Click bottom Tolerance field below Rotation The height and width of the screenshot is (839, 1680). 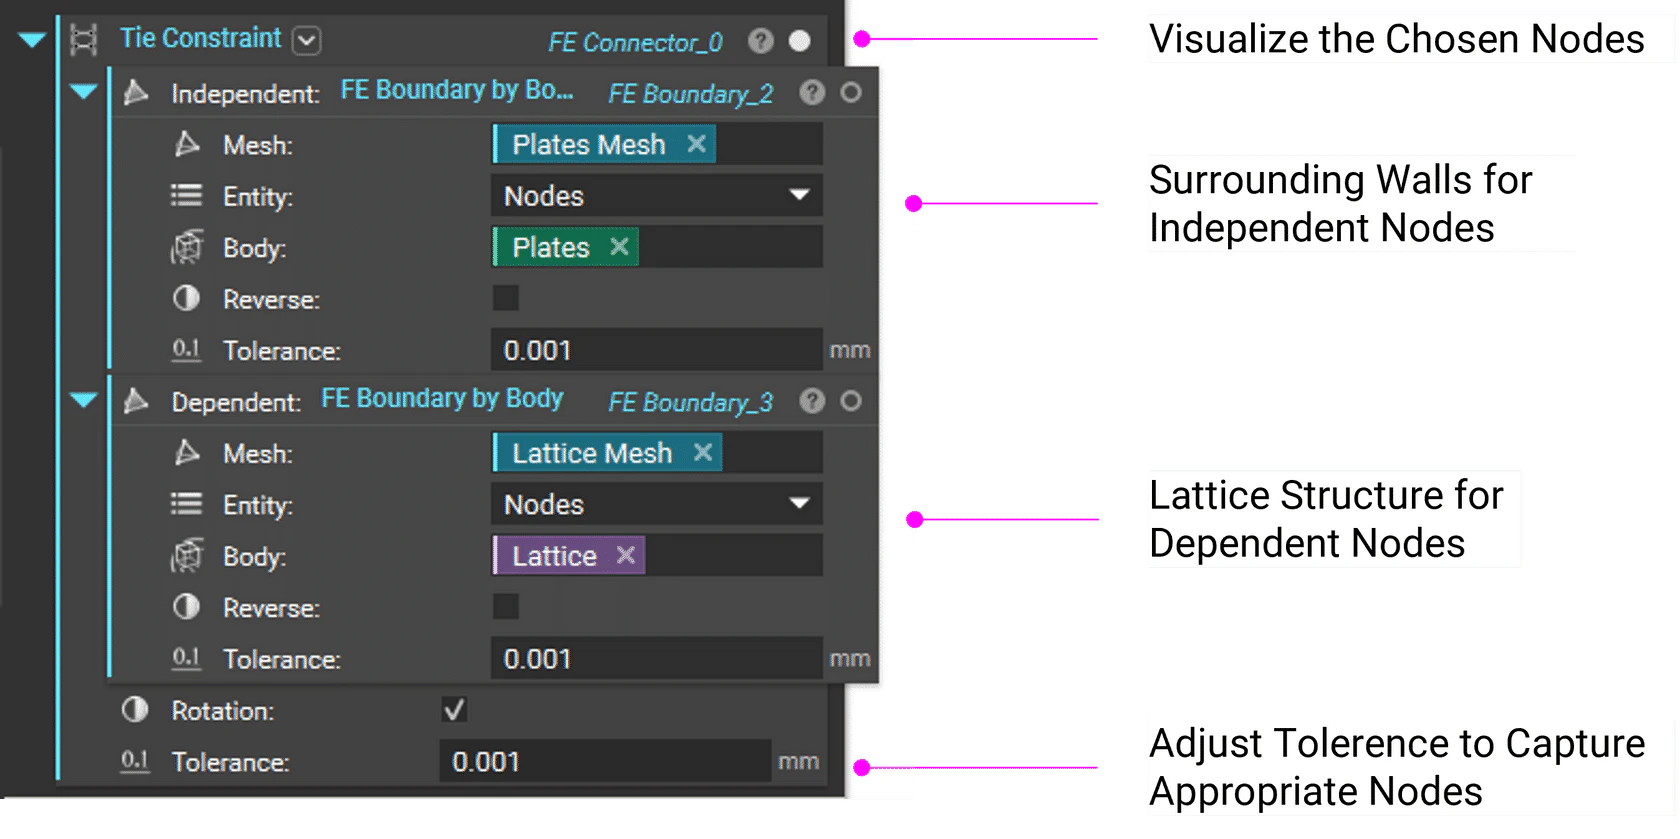point(604,762)
